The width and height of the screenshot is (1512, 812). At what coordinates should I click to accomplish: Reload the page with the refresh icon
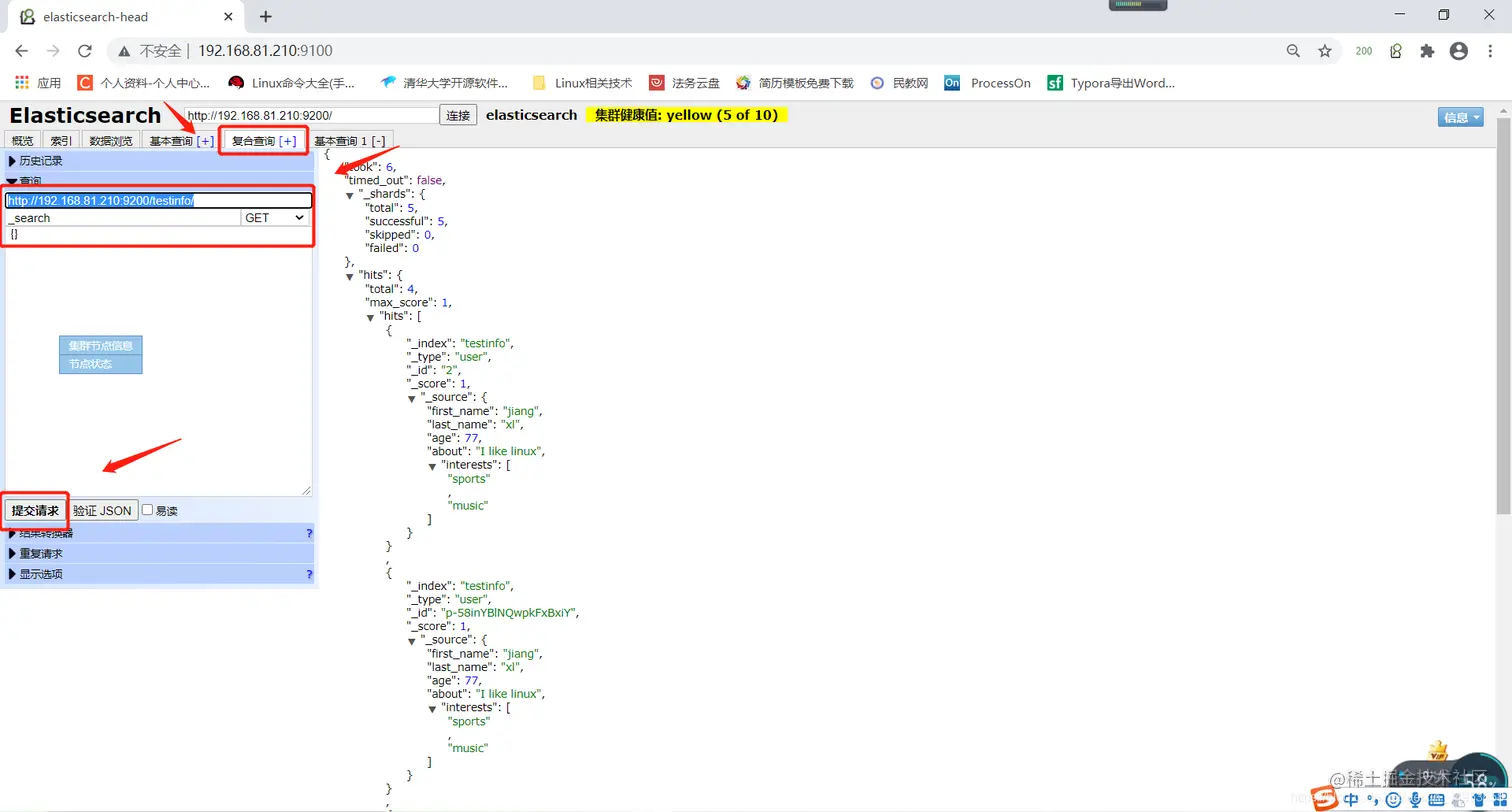85,51
